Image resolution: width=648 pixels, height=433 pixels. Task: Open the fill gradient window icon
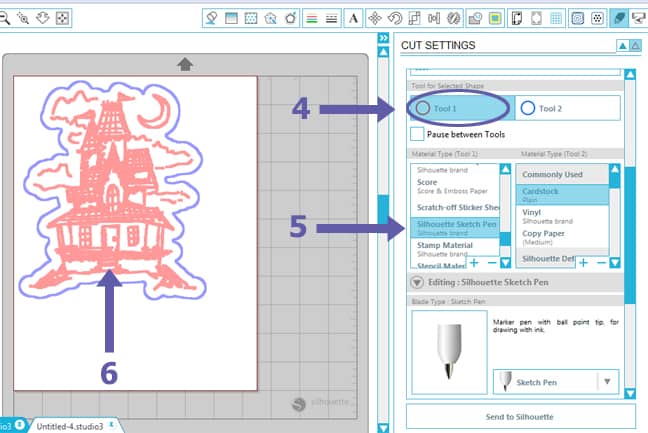tap(231, 18)
